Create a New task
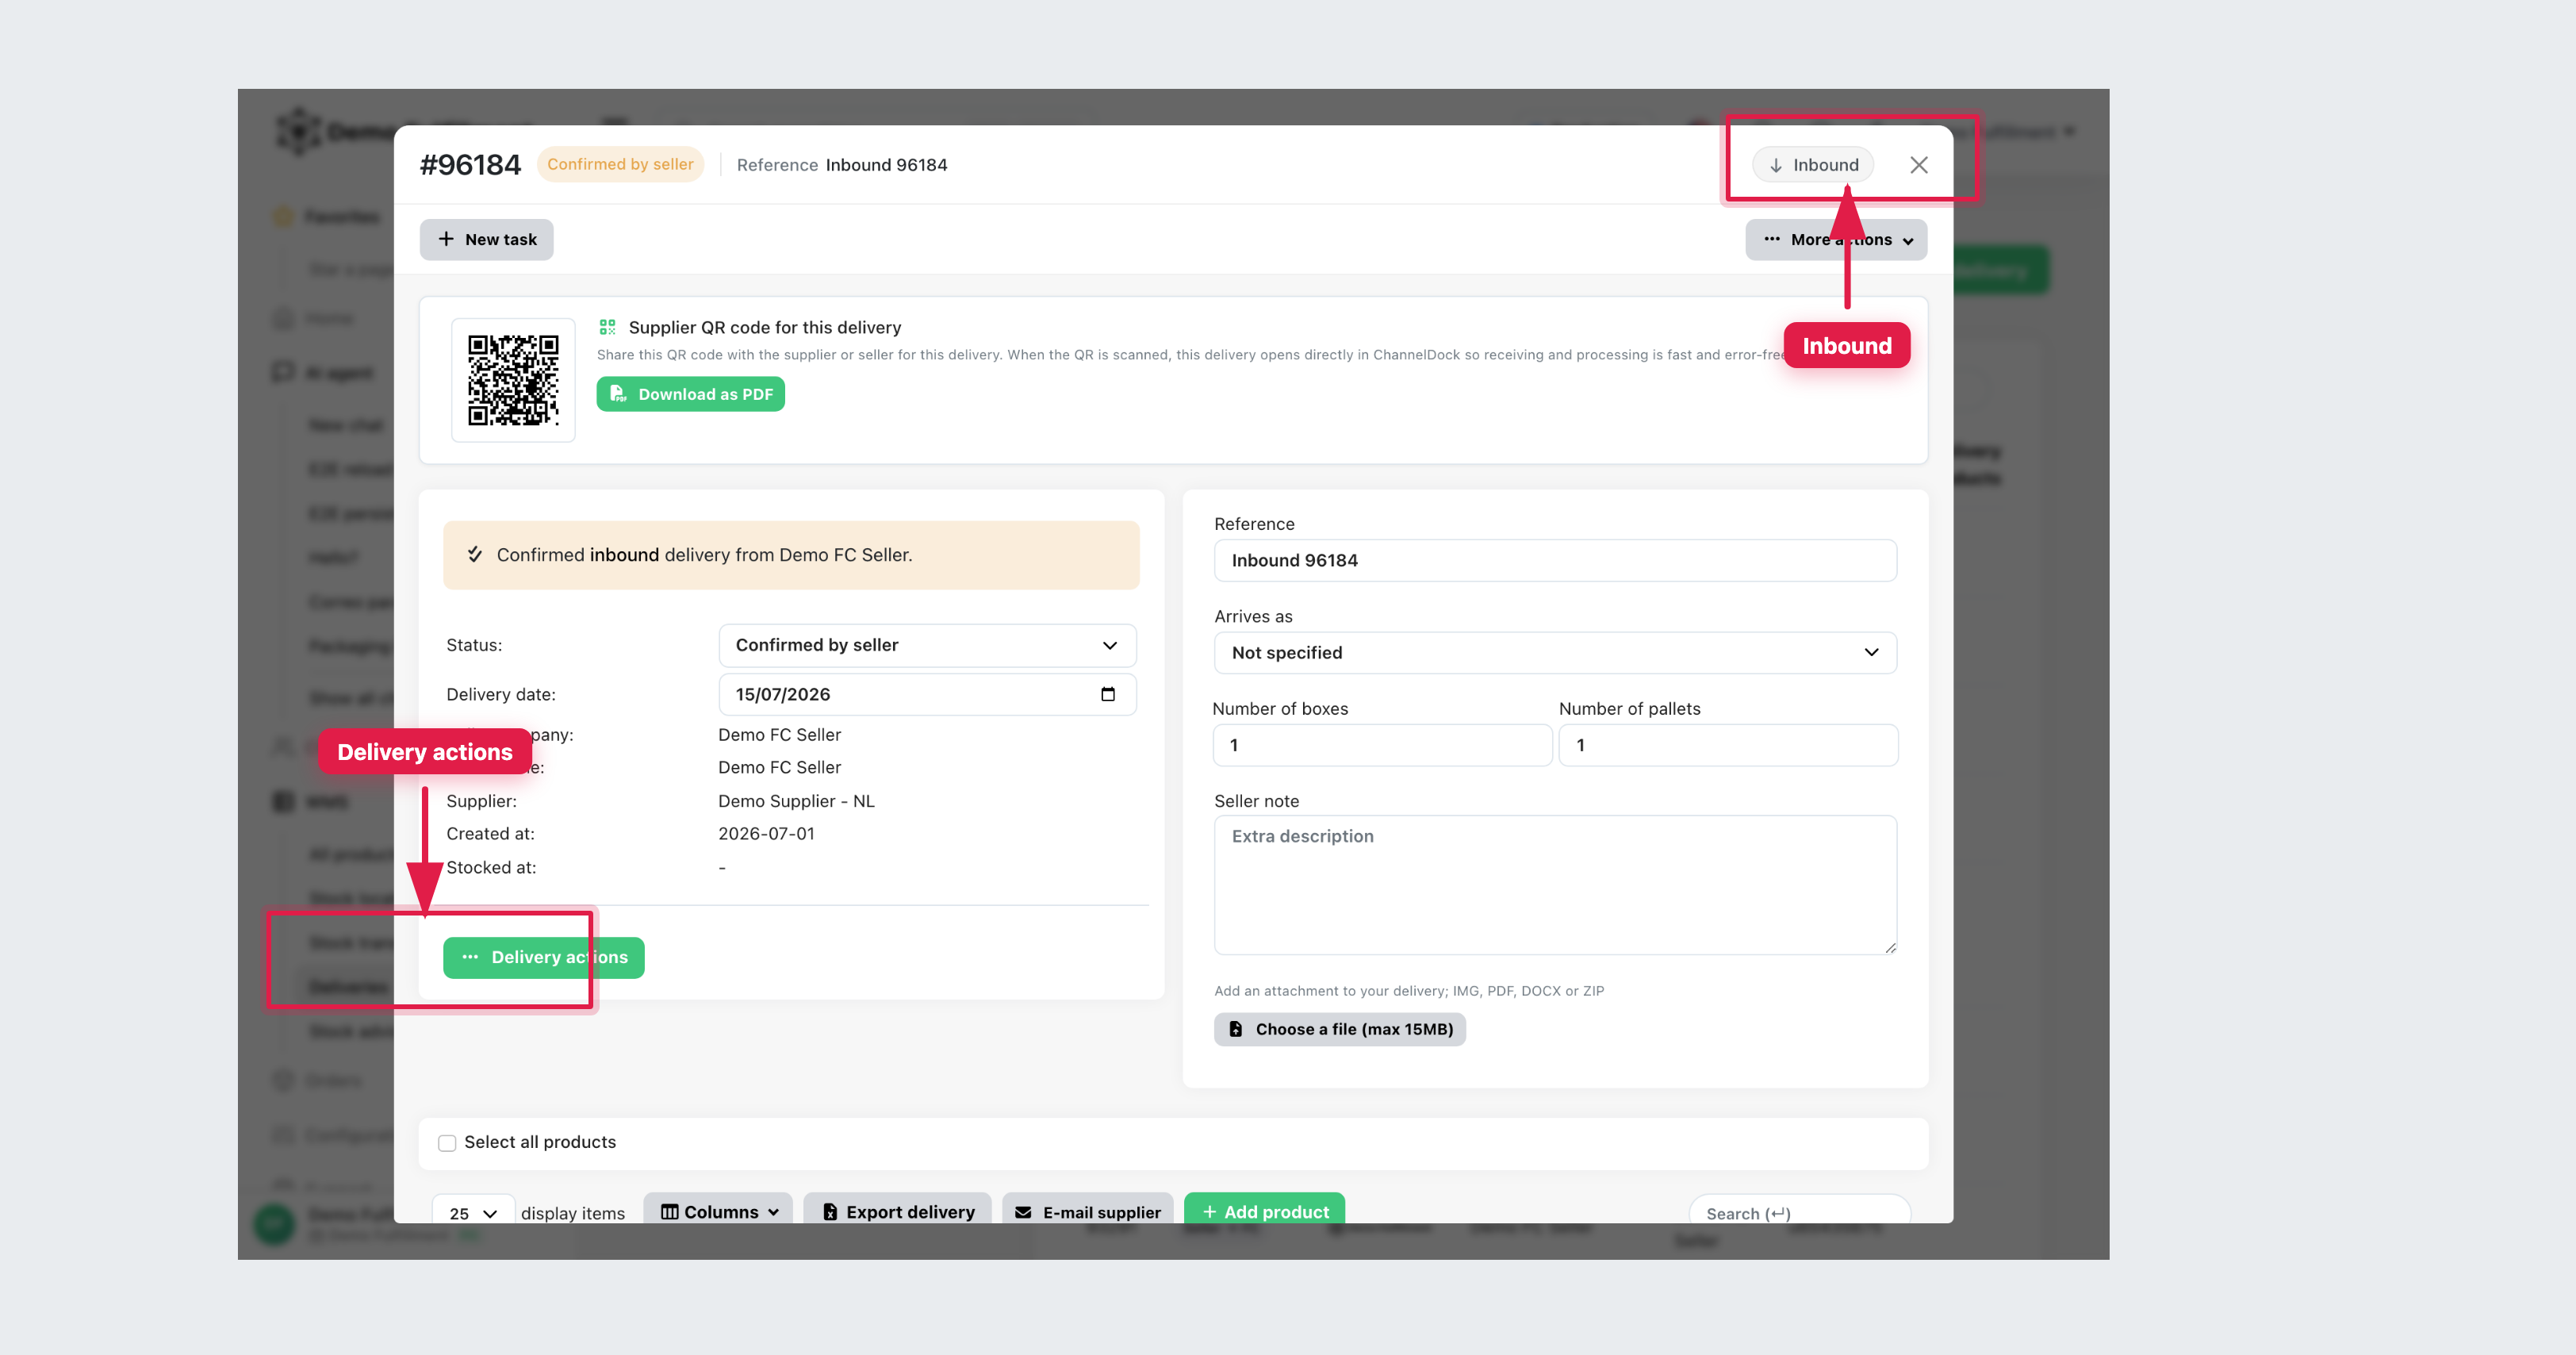Viewport: 2576px width, 1355px height. (486, 240)
